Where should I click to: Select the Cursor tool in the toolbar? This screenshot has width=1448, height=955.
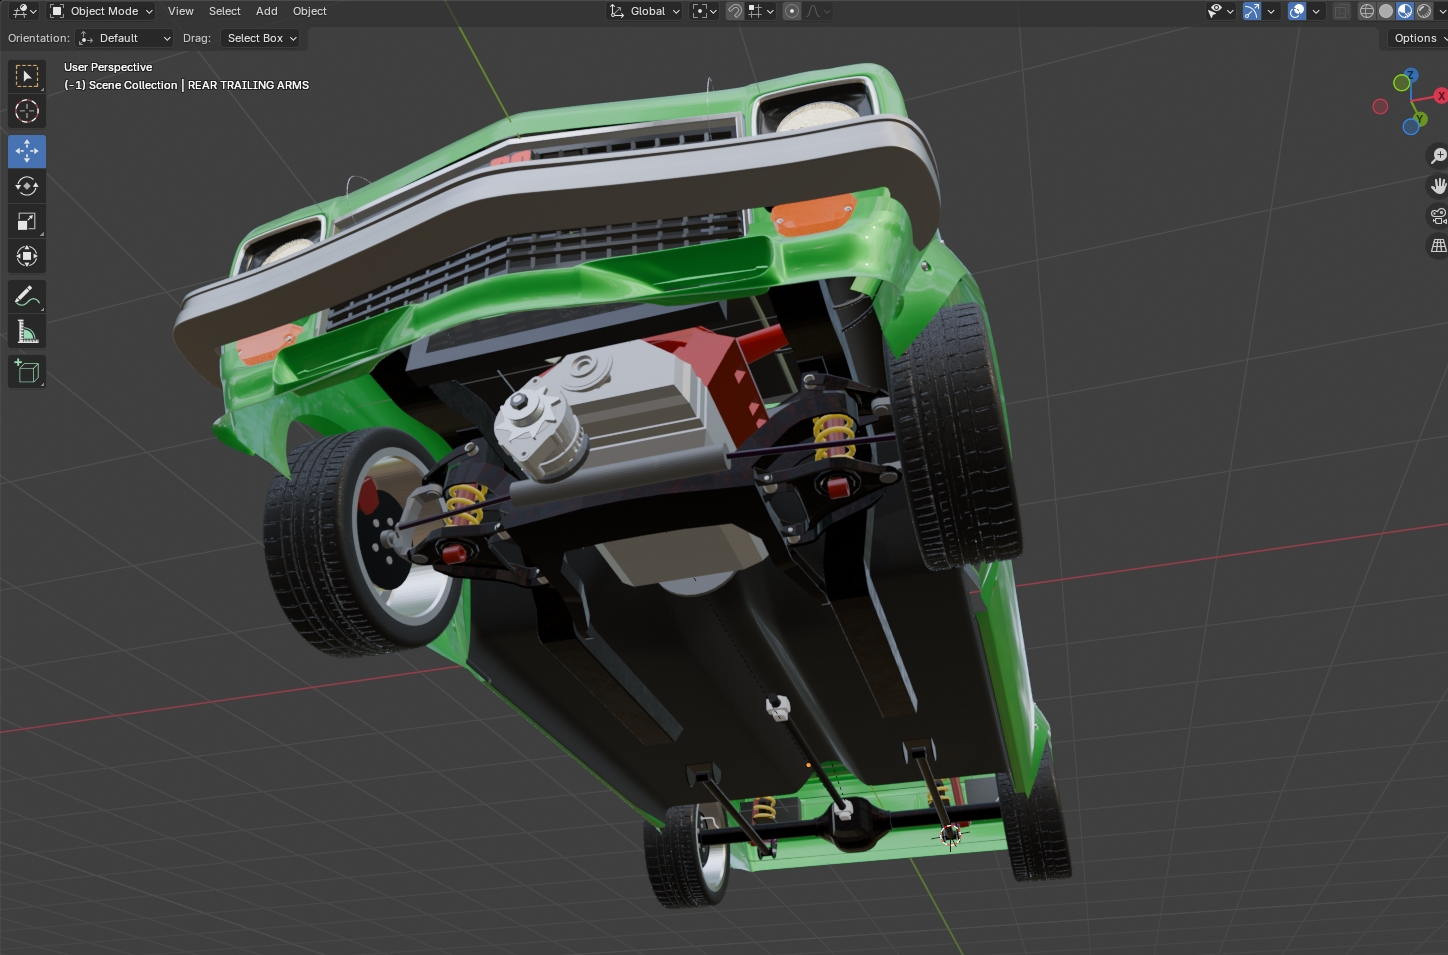pyautogui.click(x=27, y=111)
